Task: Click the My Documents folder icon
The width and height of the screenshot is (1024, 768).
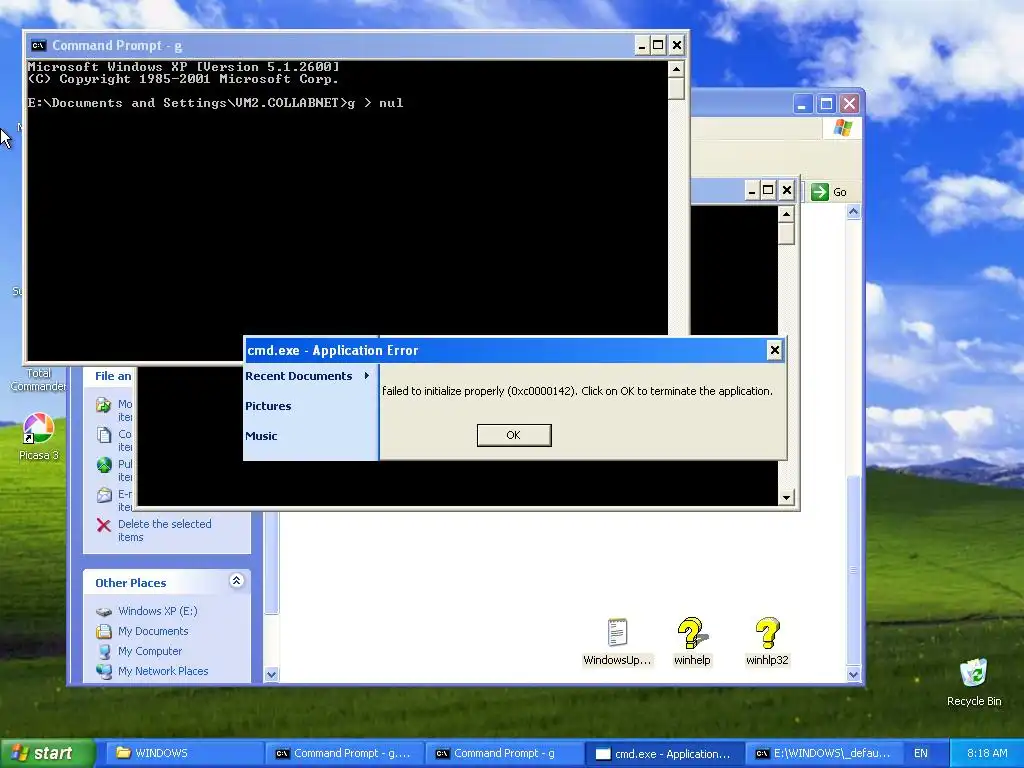Action: coord(103,632)
